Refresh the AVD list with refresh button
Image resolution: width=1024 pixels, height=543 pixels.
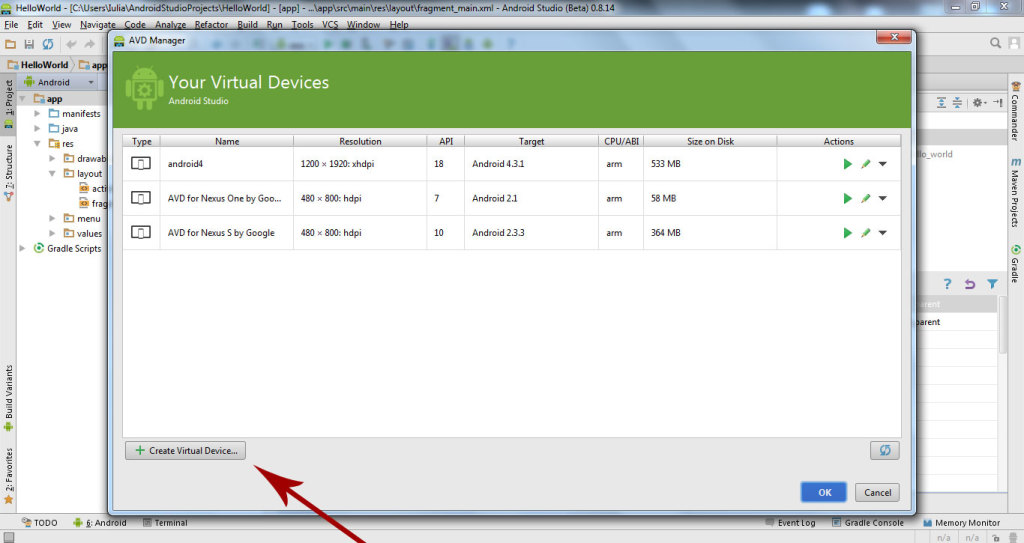[x=884, y=450]
